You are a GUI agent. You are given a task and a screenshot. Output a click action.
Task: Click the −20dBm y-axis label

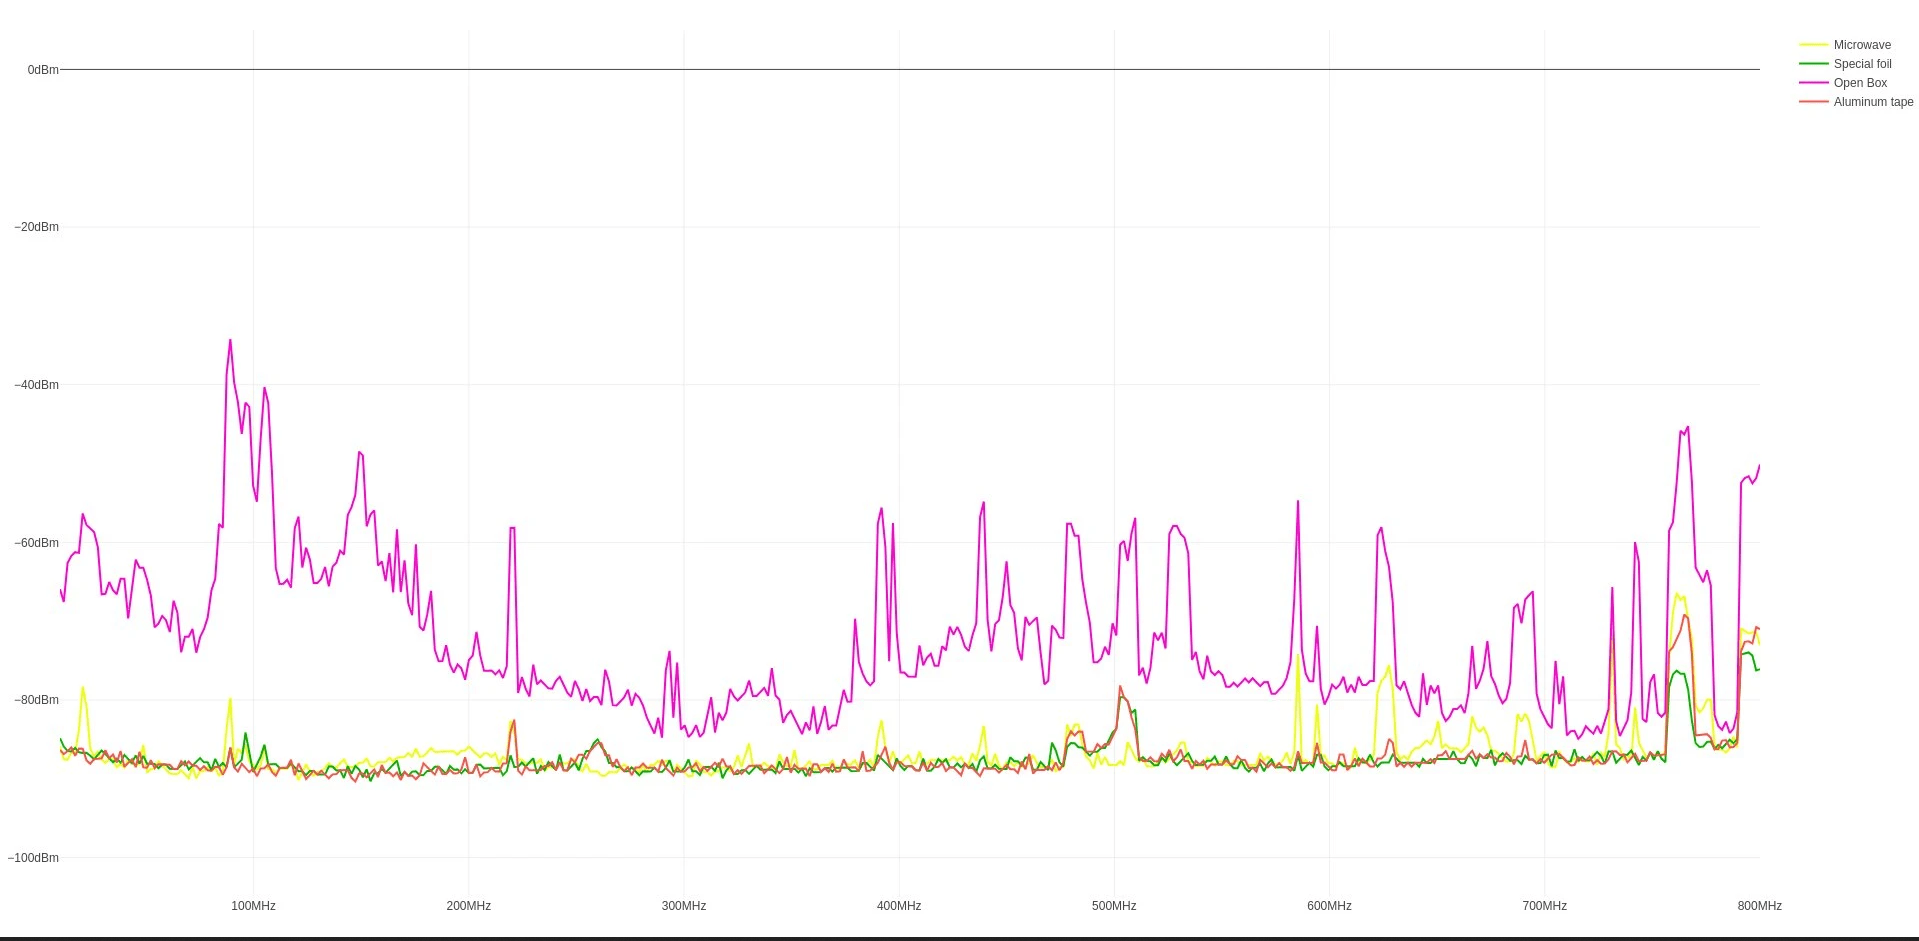[36, 227]
